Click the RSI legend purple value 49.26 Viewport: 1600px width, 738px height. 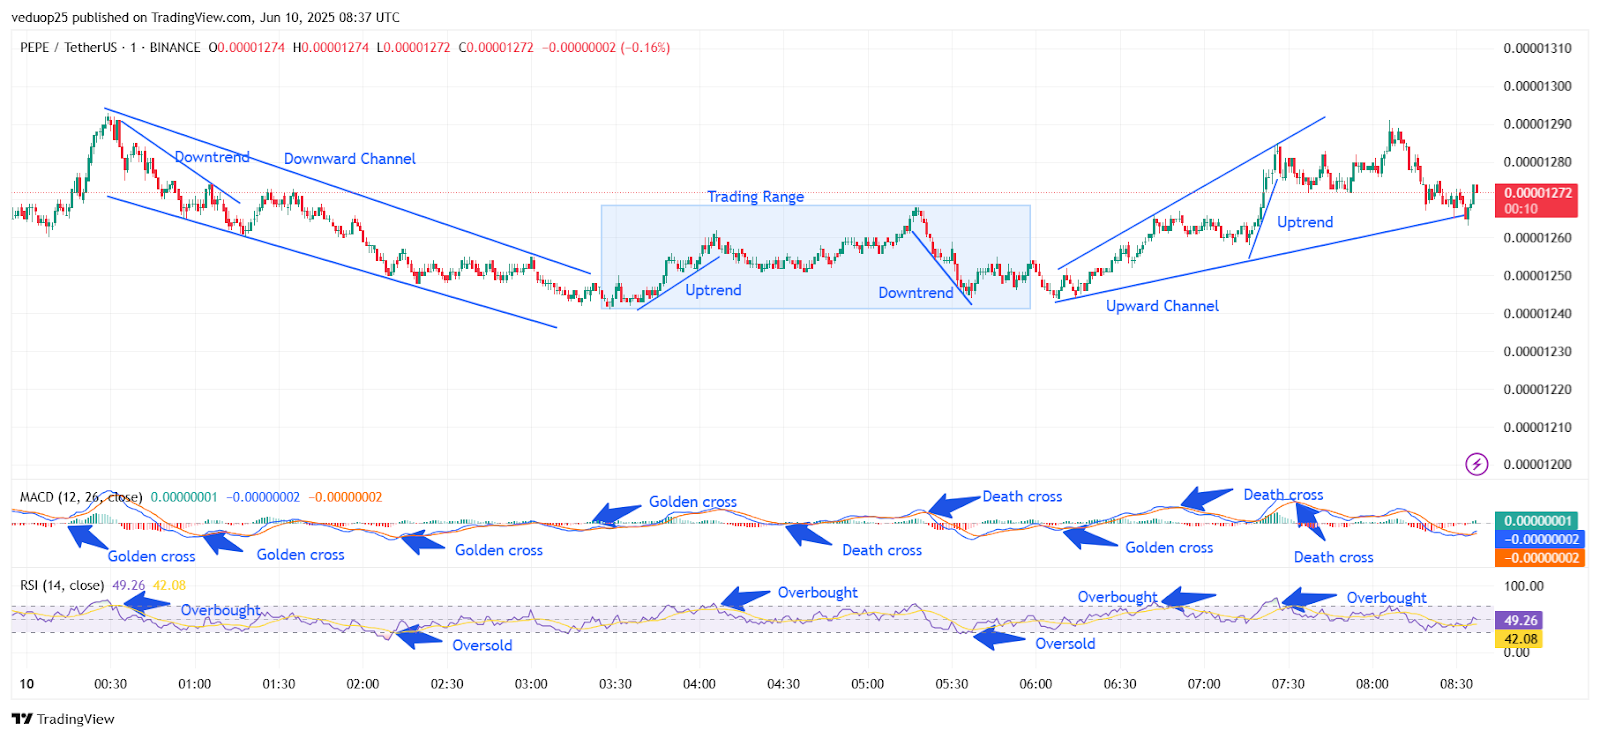pos(128,585)
